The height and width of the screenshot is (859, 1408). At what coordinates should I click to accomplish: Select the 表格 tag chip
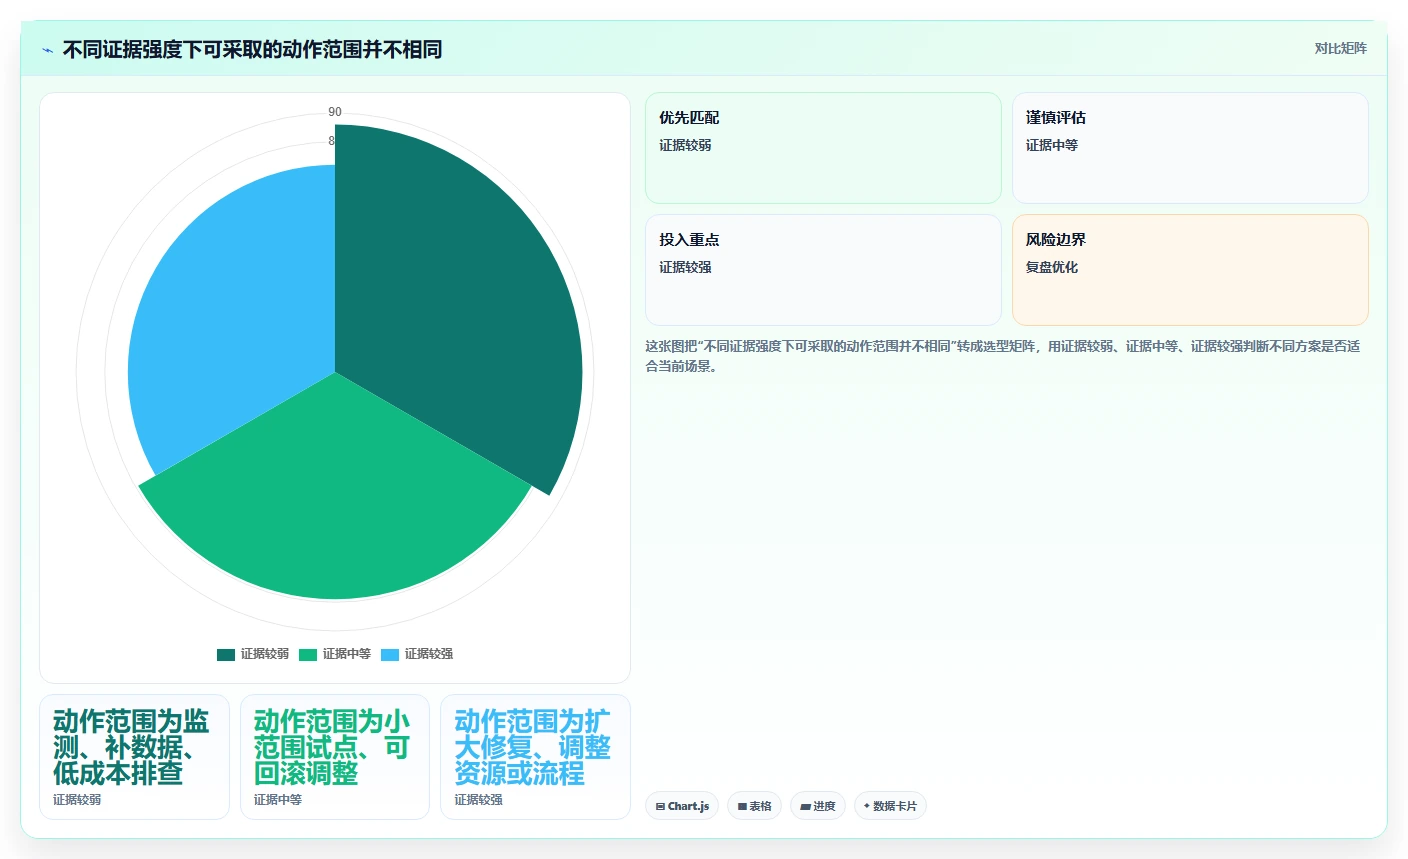(x=754, y=806)
